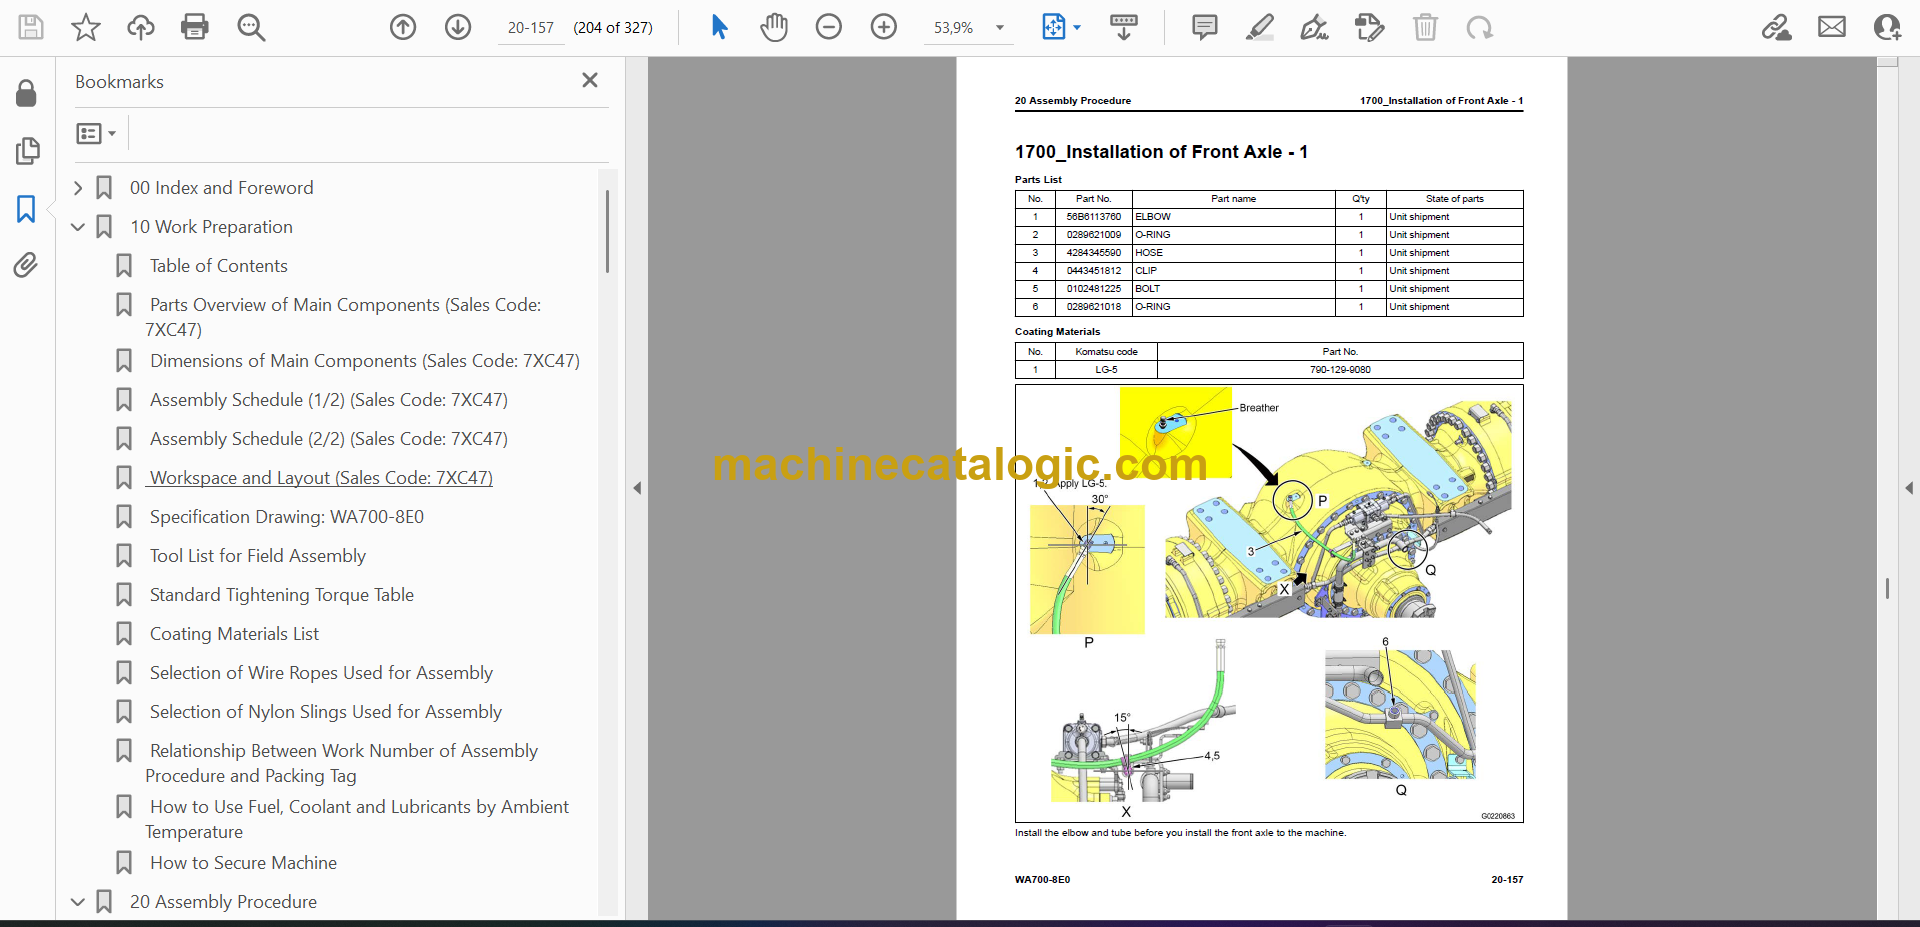The image size is (1920, 927).
Task: Share link to the document
Action: coord(1777,27)
